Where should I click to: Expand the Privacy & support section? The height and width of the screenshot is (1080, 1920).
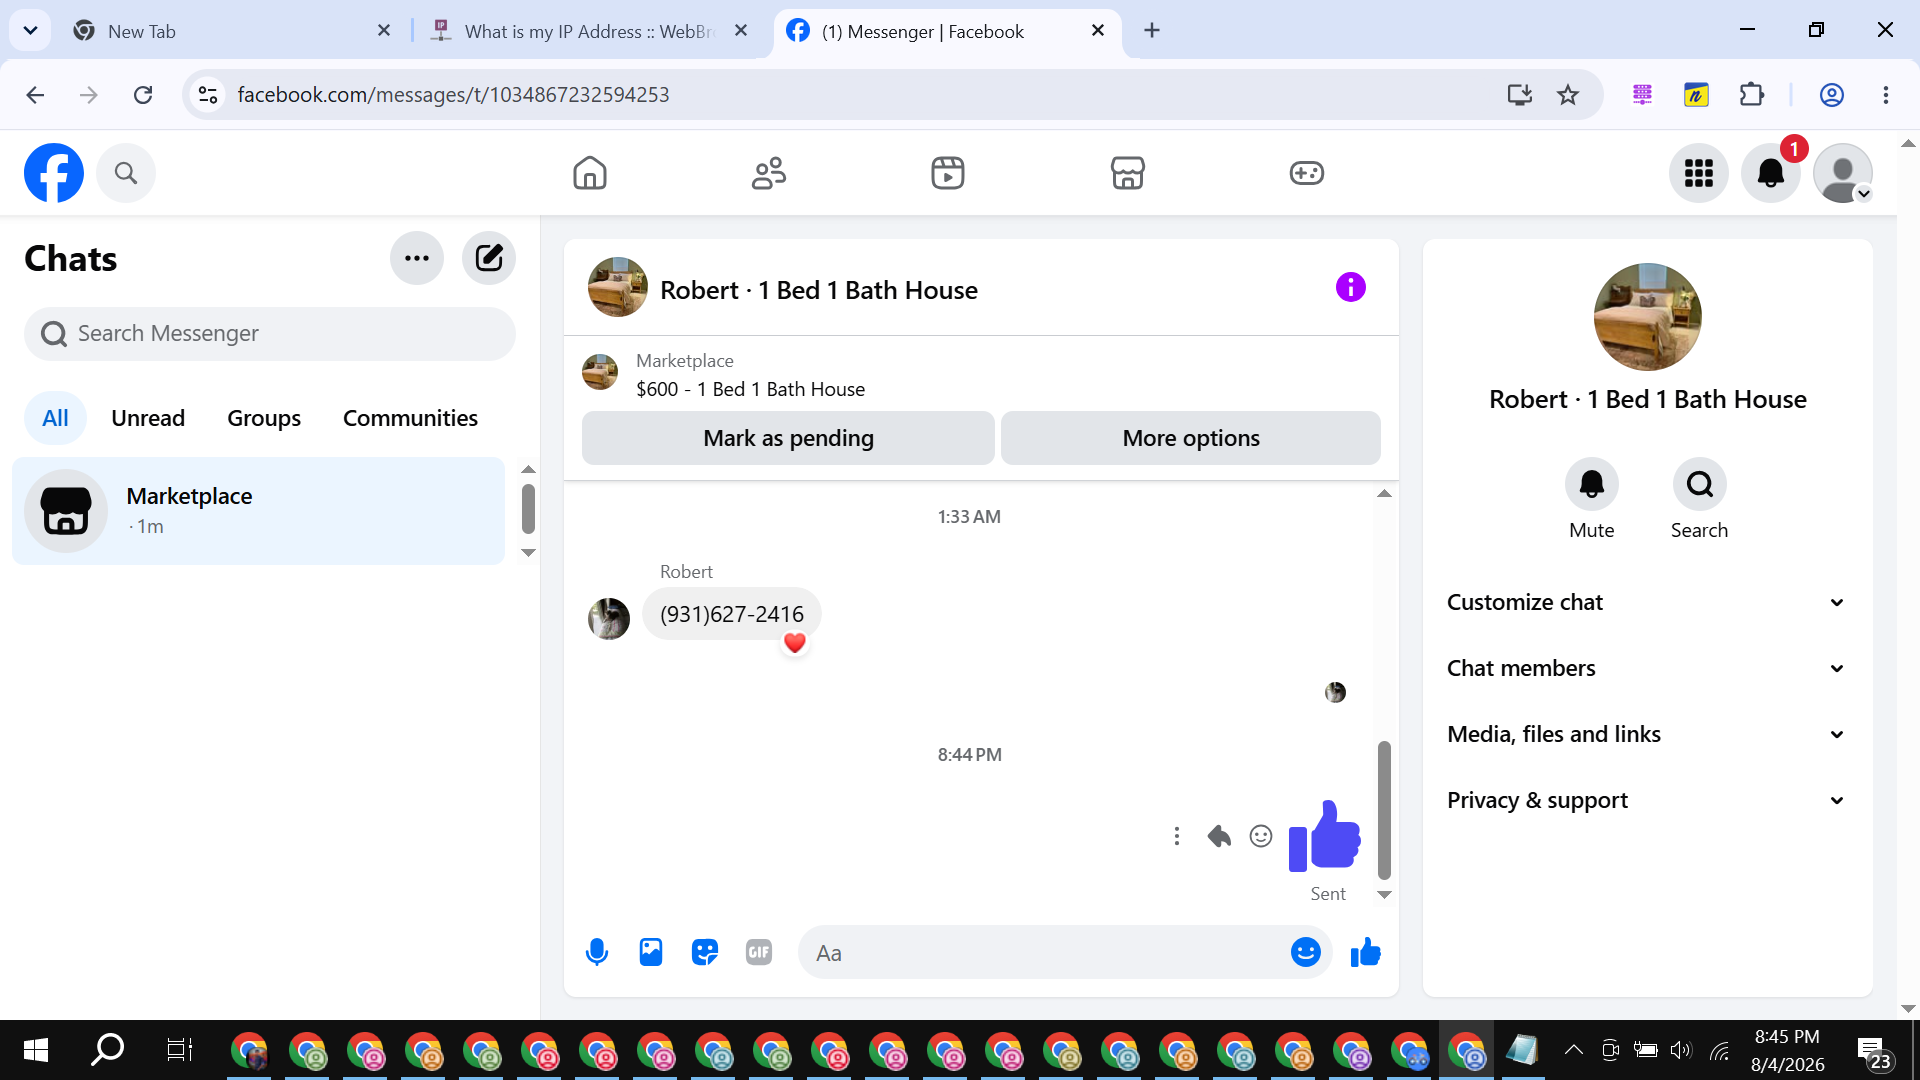pos(1647,800)
